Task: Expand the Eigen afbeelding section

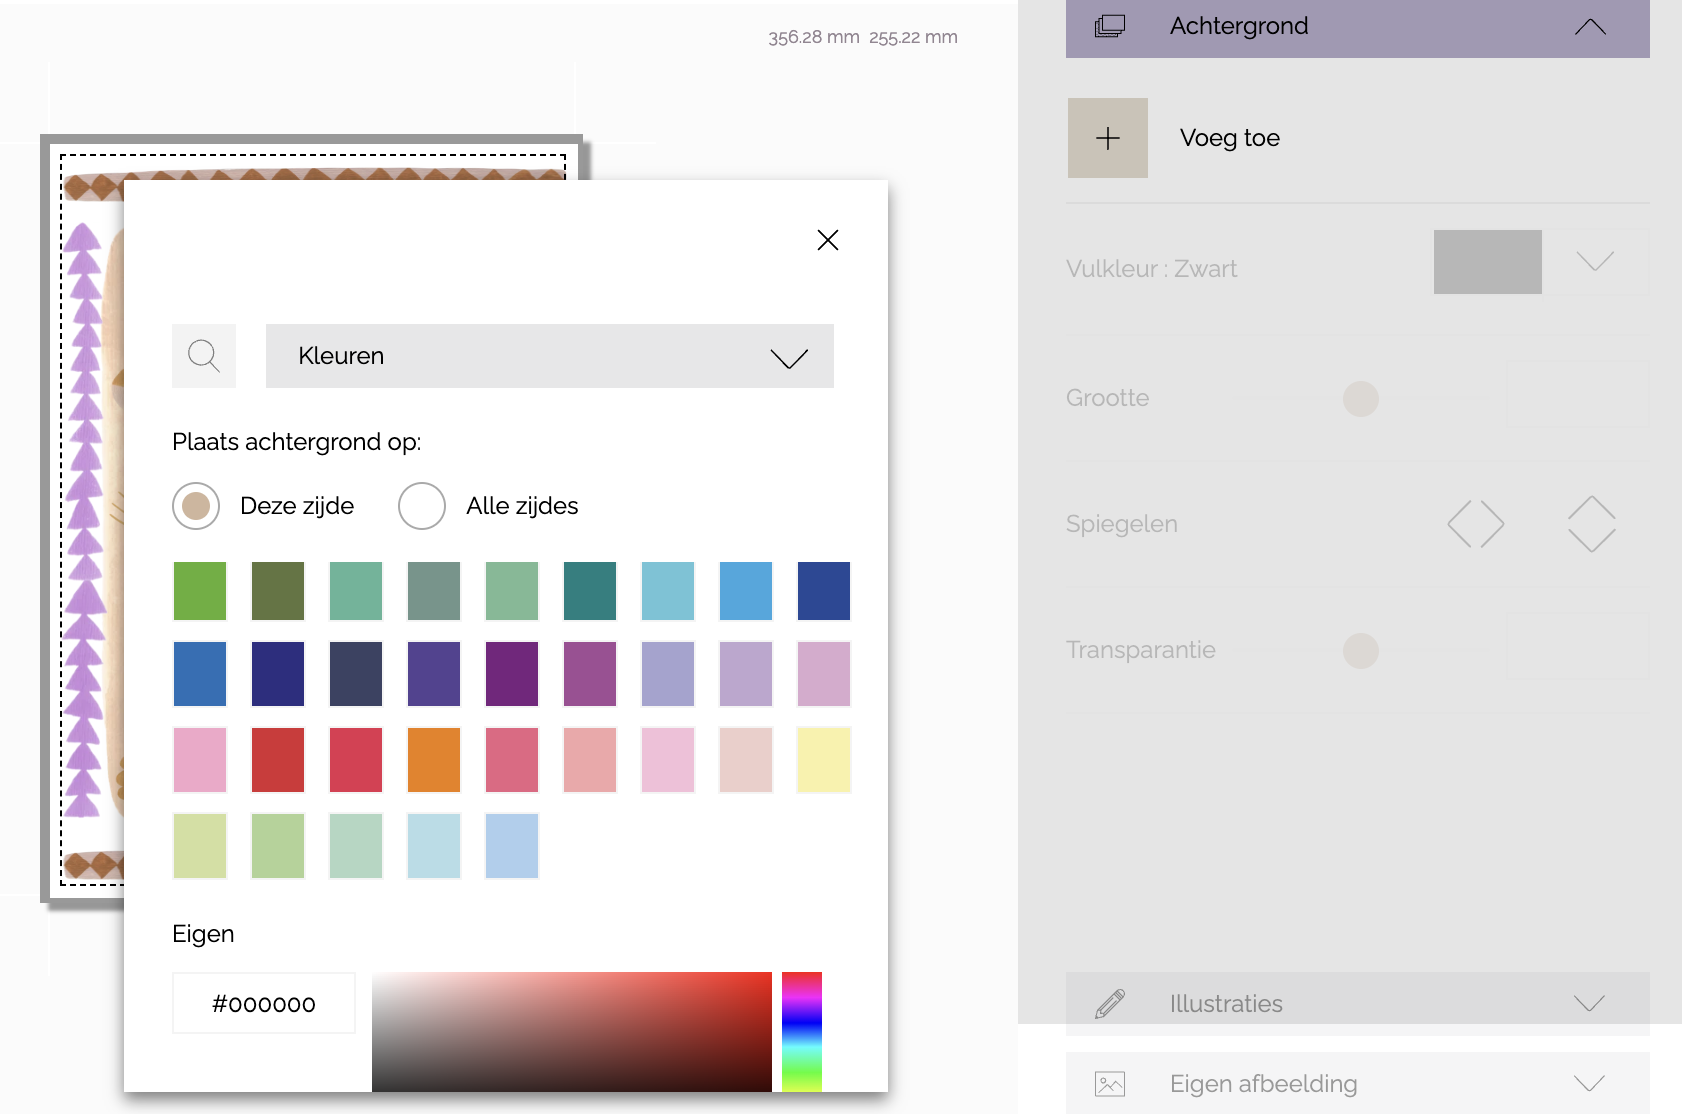Action: click(1588, 1083)
